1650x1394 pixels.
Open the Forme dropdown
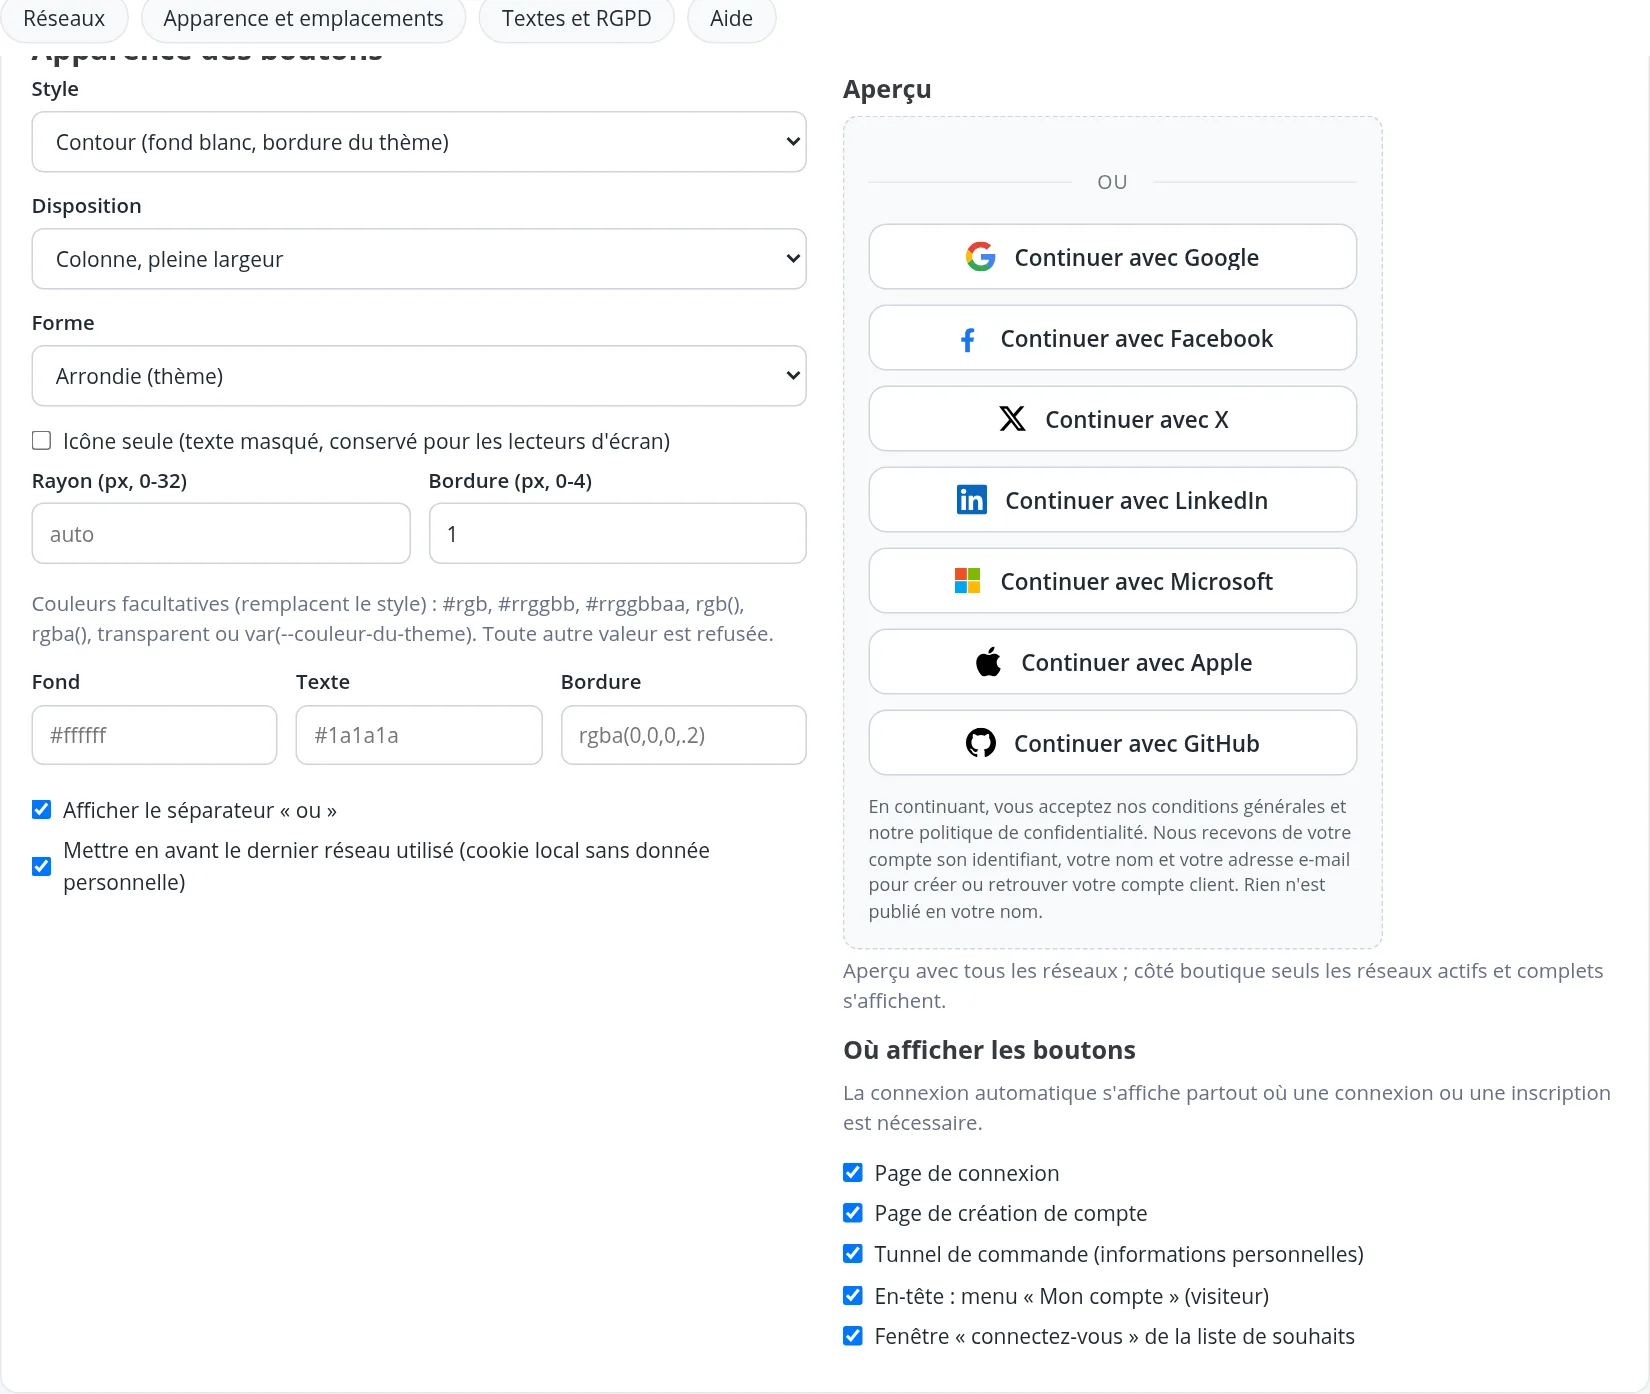pyautogui.click(x=419, y=376)
